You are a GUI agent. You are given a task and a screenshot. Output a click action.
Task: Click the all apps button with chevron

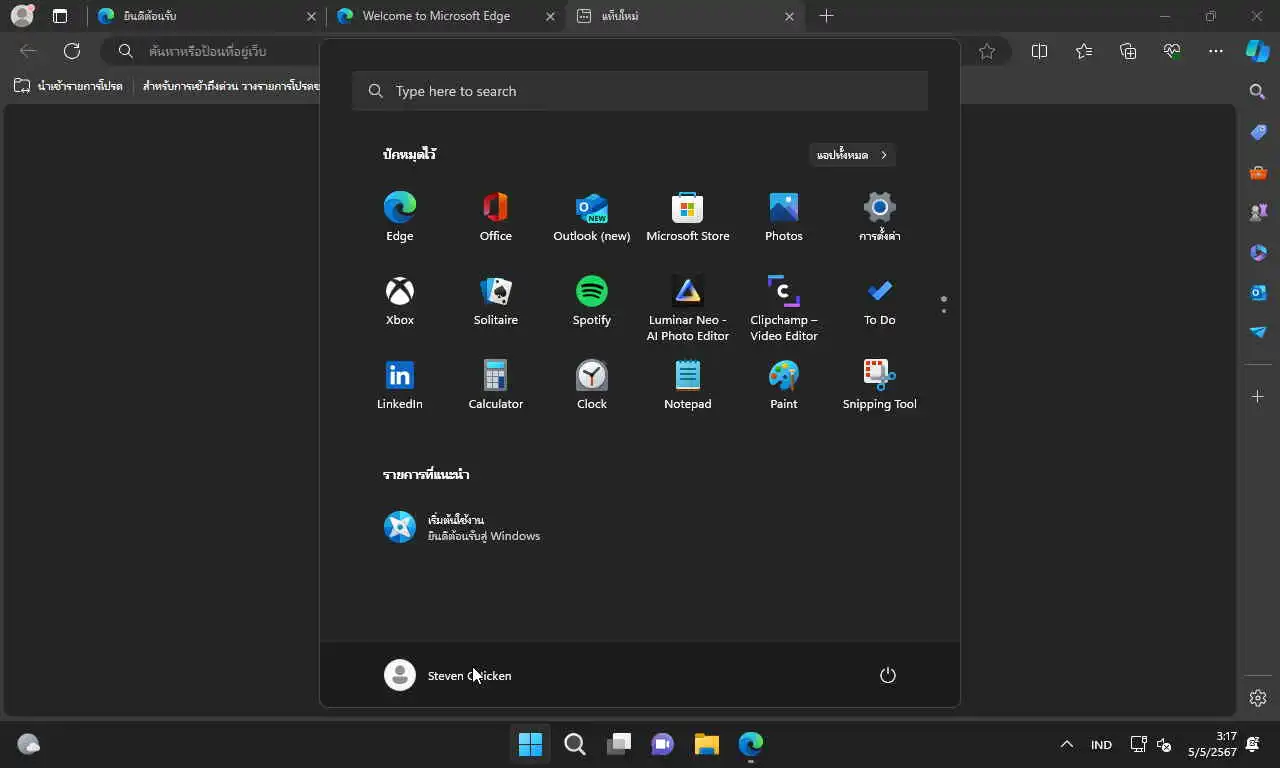[852, 155]
